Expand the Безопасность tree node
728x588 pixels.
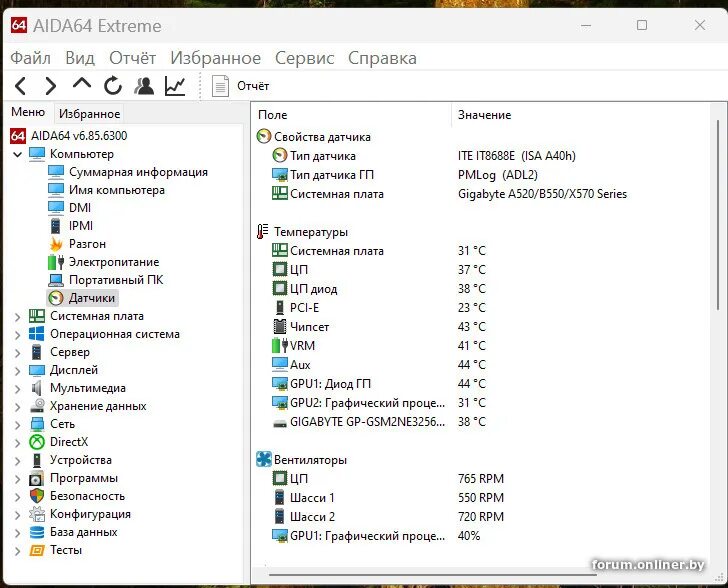18,497
